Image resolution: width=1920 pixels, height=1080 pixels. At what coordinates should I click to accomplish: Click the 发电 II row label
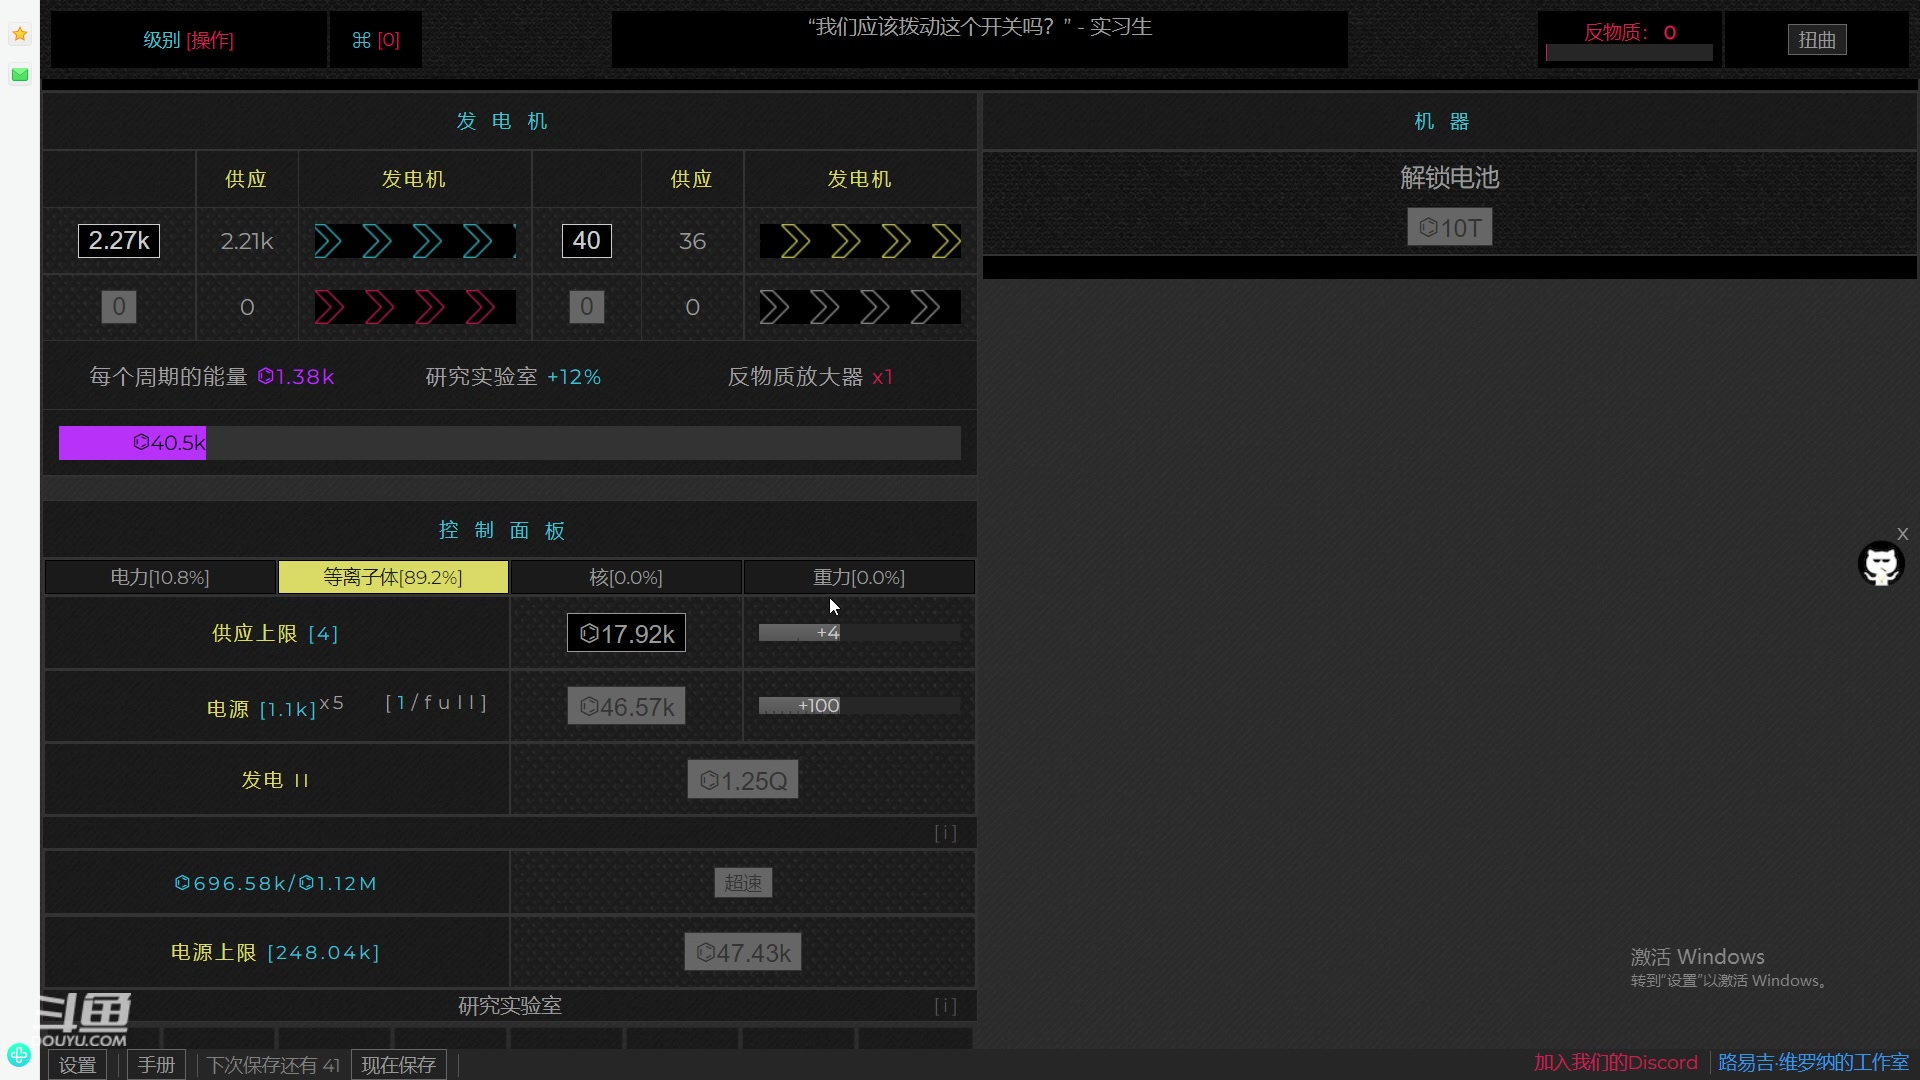275,780
